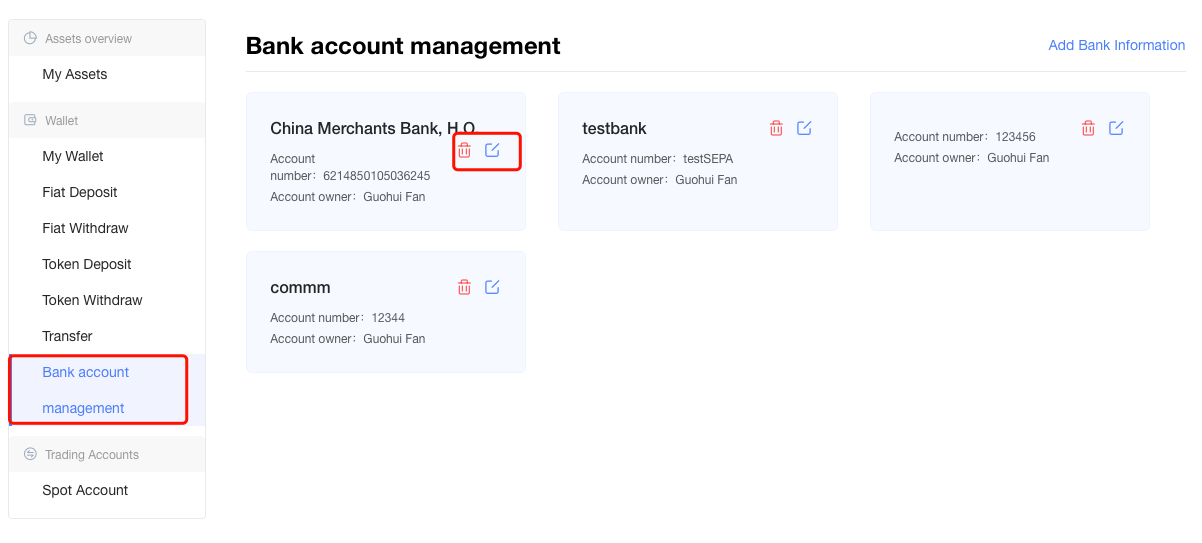This screenshot has width=1202, height=543.
Task: Go to My Assets page
Action: click(75, 74)
